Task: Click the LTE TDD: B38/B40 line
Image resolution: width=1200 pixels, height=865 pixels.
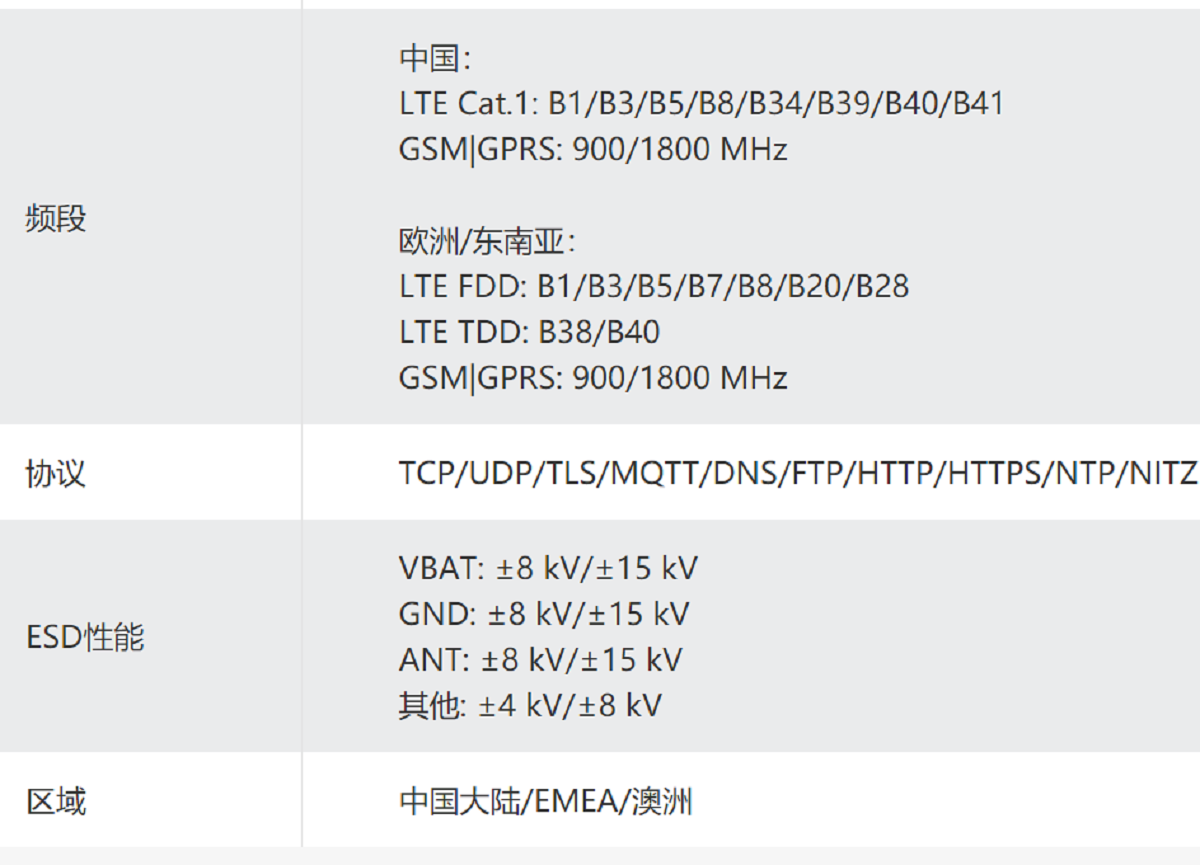Action: (529, 332)
